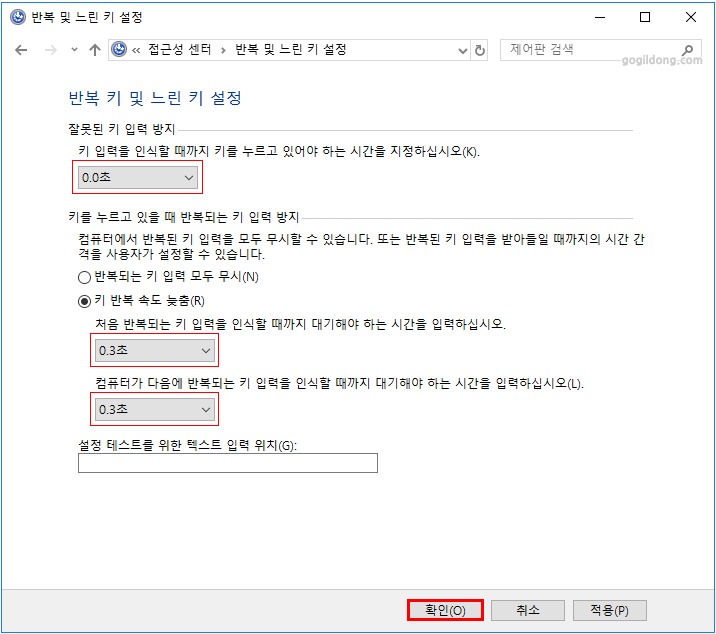Click the 잘못된 키 입력 방지 section label

(x=122, y=129)
